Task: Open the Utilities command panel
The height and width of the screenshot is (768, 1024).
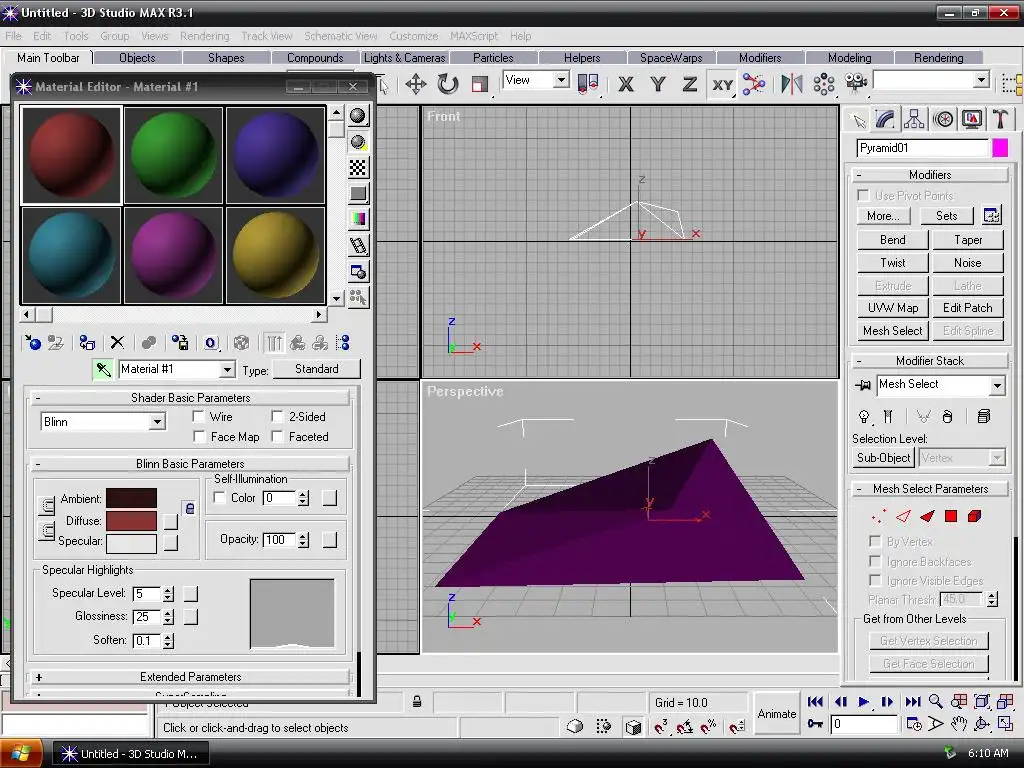Action: click(1000, 120)
